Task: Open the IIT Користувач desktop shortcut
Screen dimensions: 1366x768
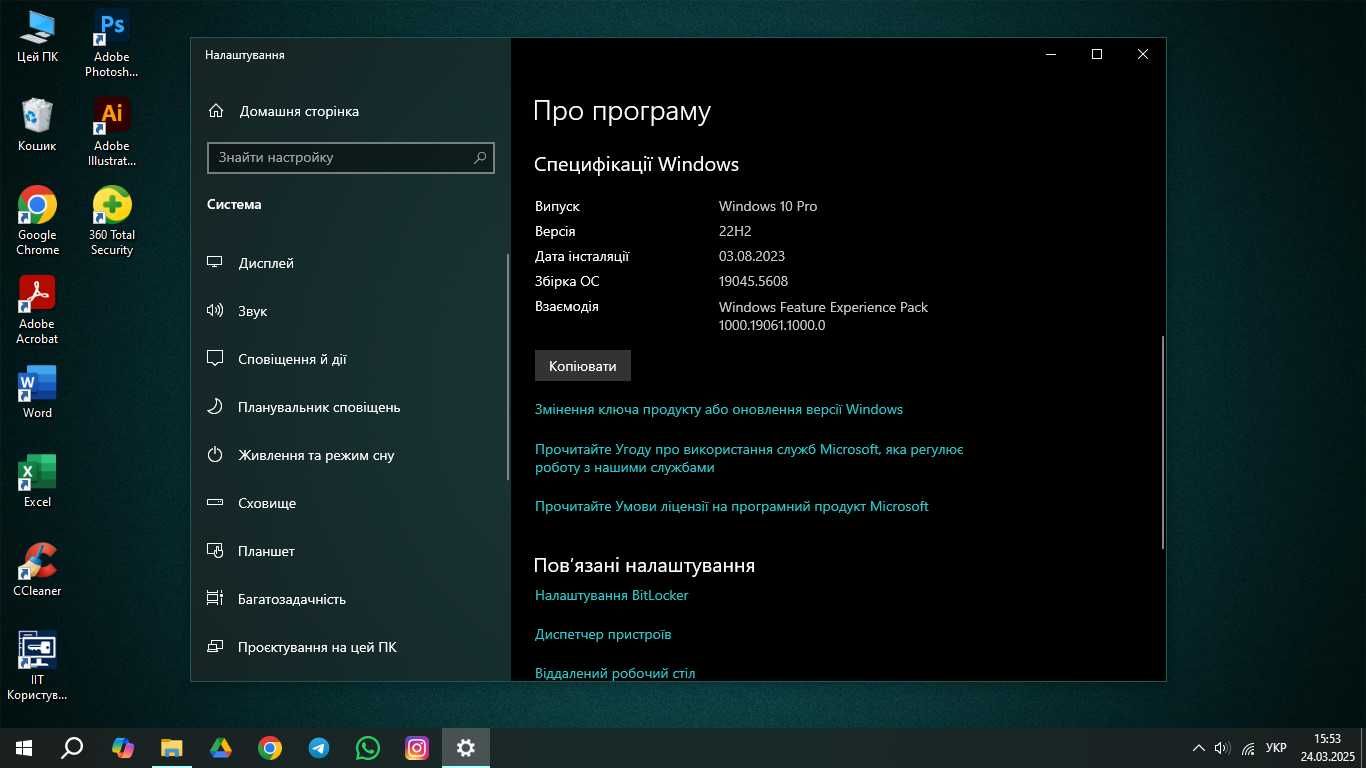Action: point(37,666)
